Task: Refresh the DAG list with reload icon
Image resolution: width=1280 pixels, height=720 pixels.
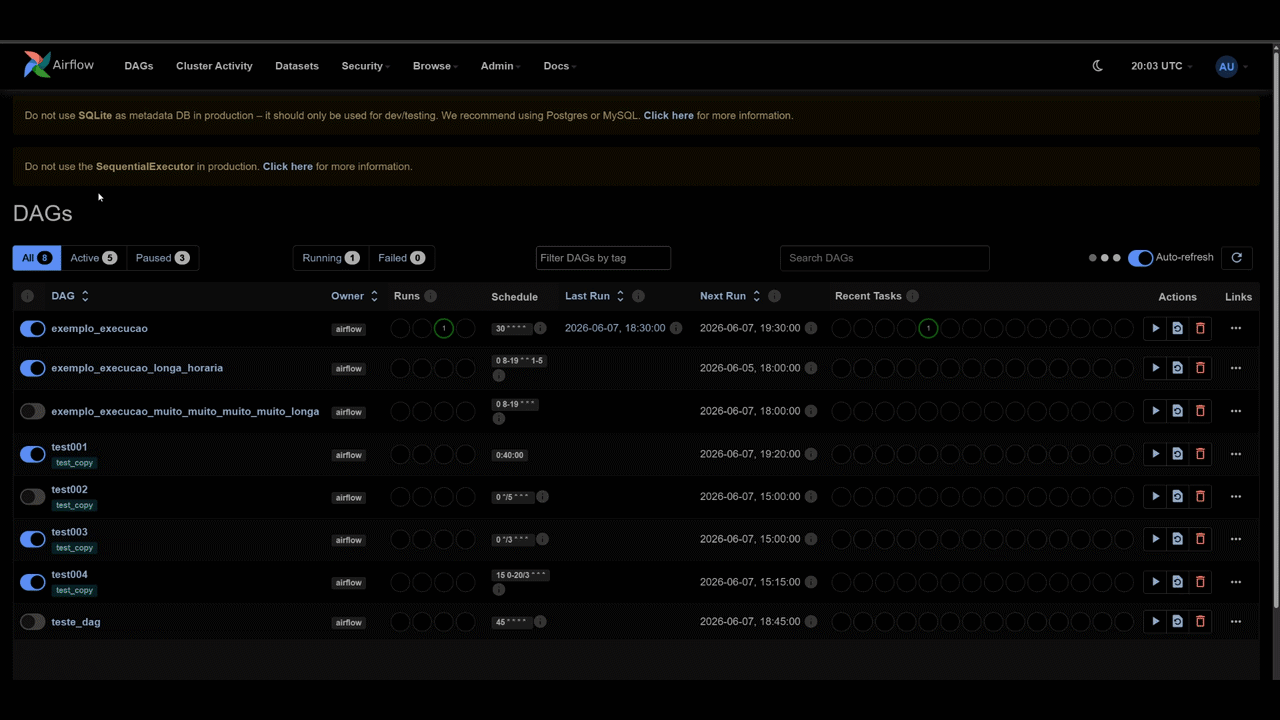Action: pos(1237,258)
